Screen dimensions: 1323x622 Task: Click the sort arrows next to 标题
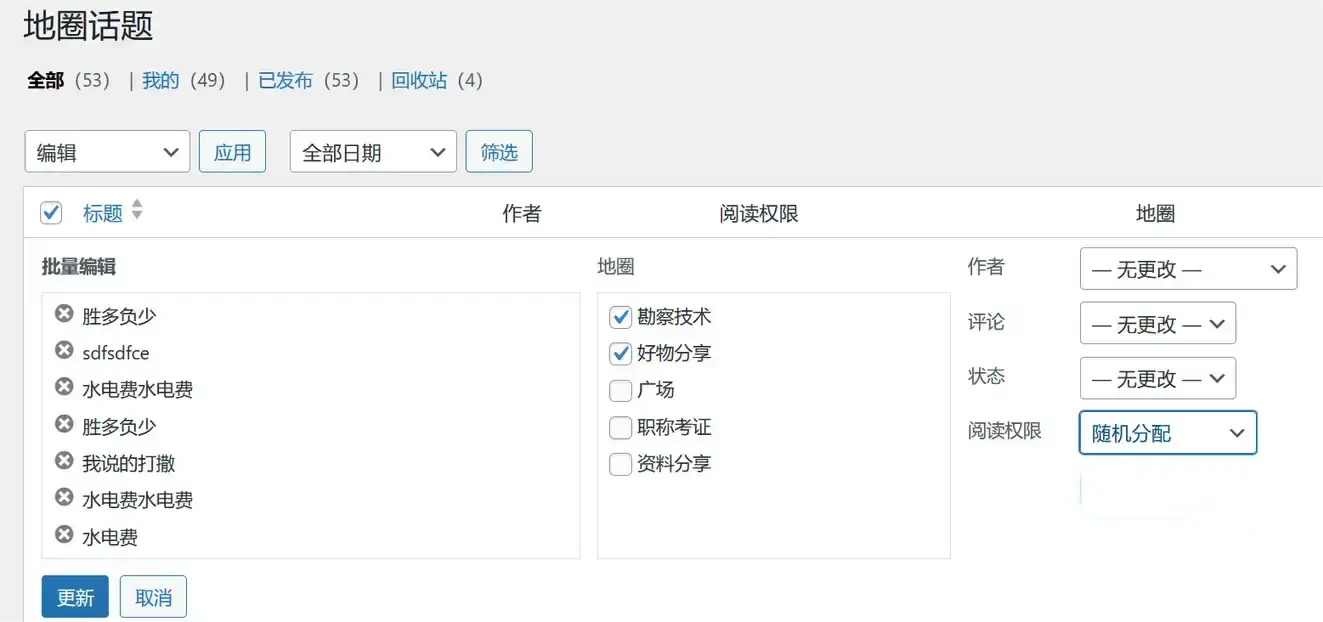click(137, 211)
